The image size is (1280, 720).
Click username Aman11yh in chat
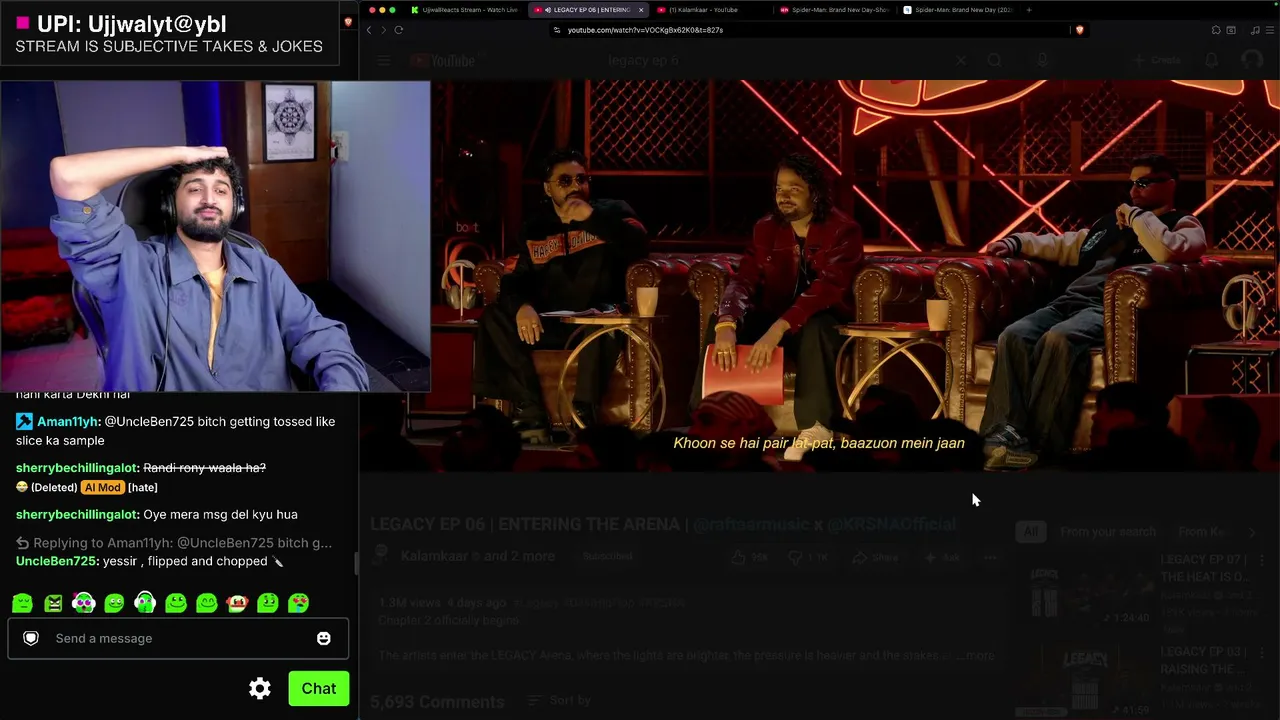click(x=67, y=422)
